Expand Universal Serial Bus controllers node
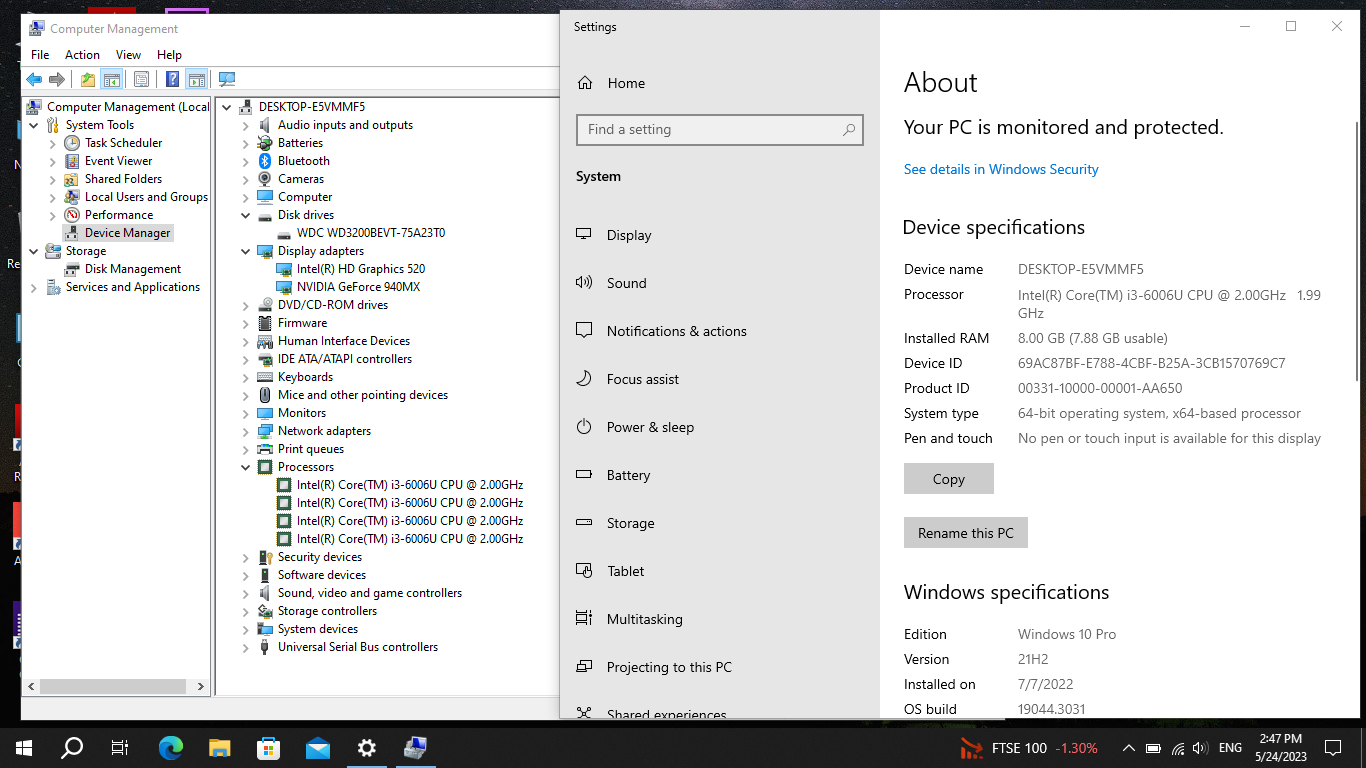1366x768 pixels. (x=246, y=647)
